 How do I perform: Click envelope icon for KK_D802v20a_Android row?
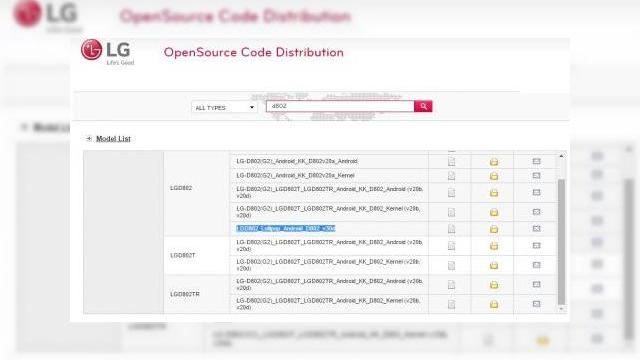[536, 162]
